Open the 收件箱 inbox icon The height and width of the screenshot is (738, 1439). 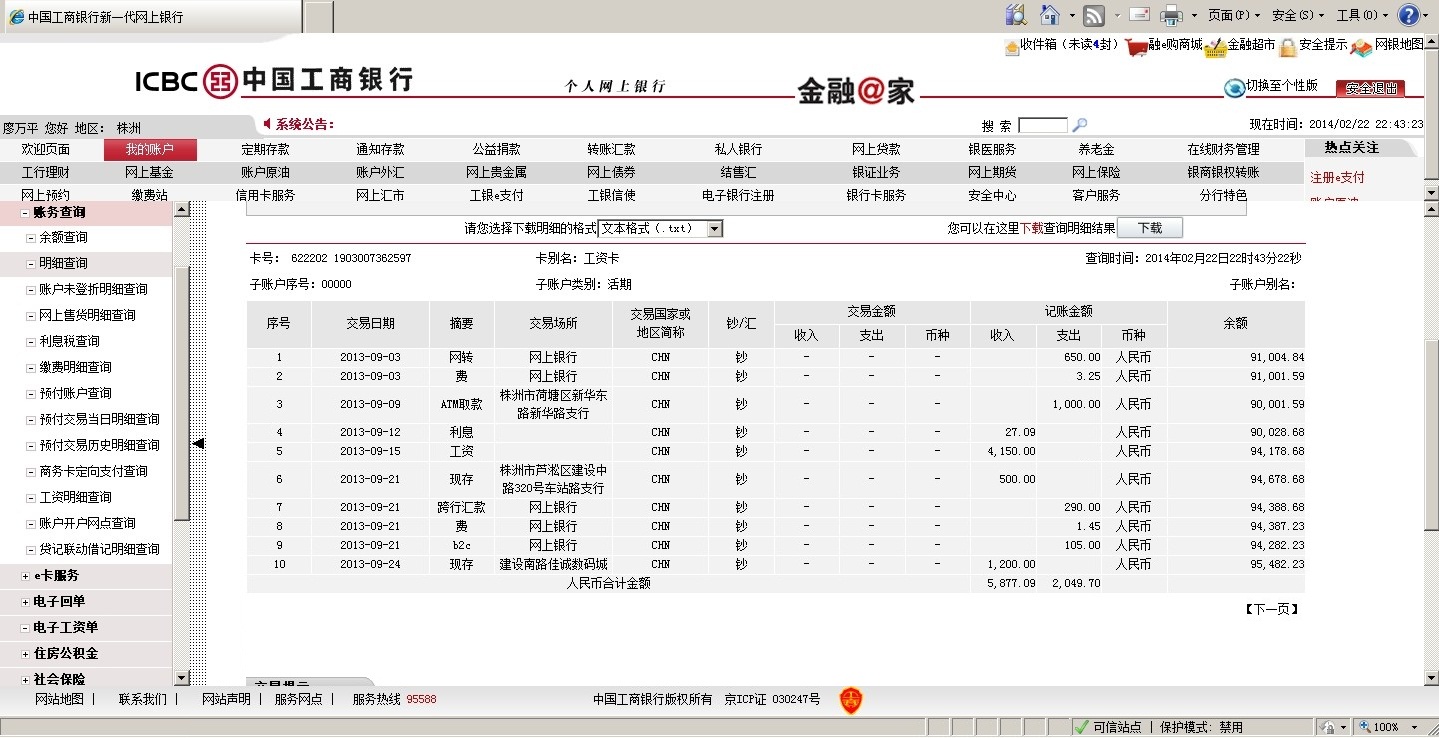1011,46
